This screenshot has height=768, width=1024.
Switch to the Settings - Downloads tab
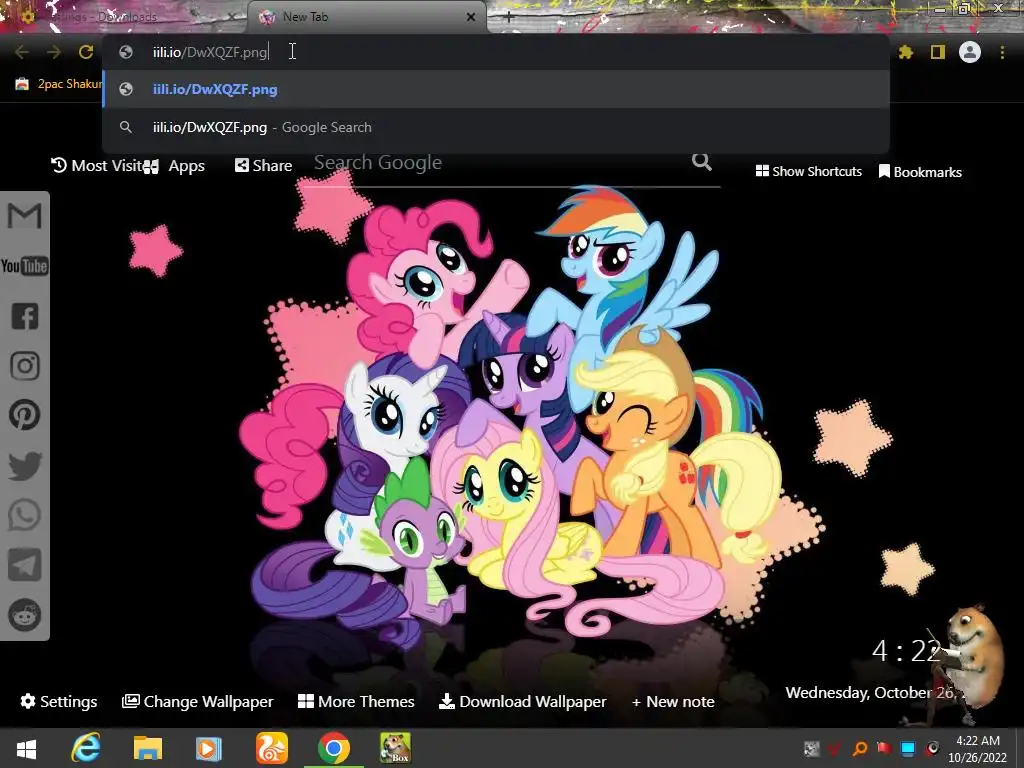[x=124, y=17]
